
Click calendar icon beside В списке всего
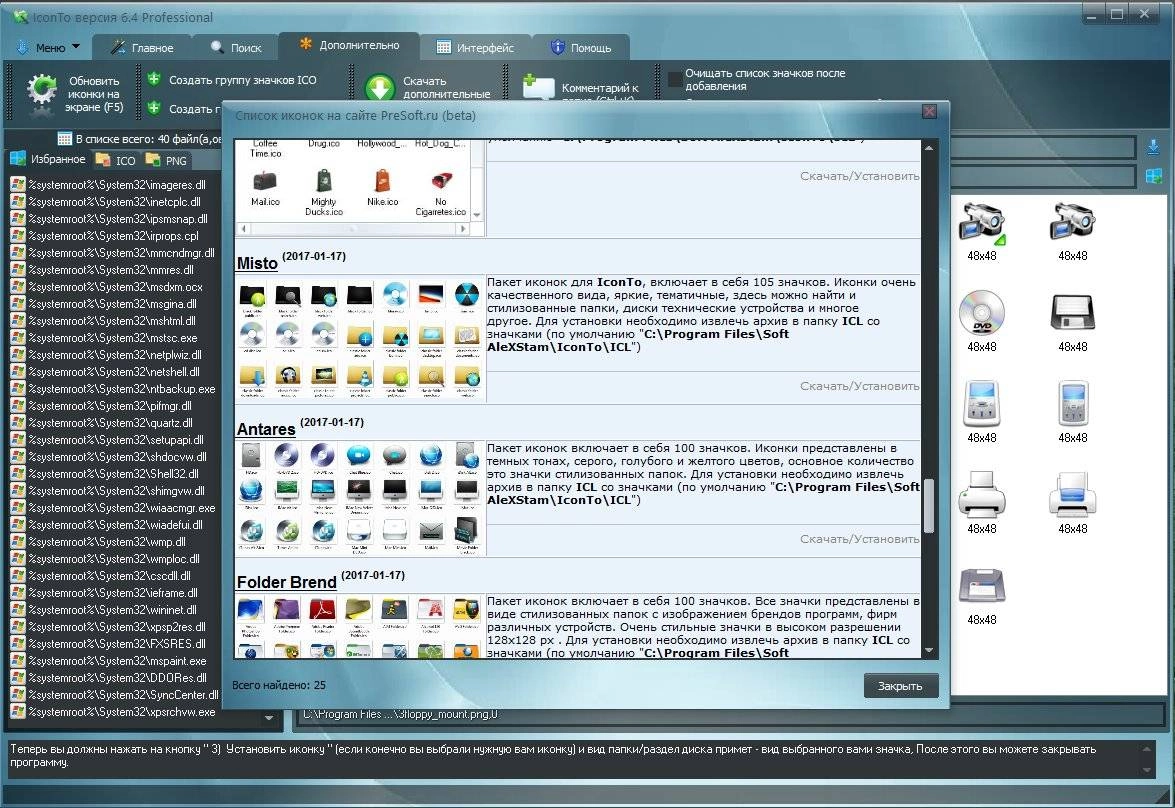64,139
